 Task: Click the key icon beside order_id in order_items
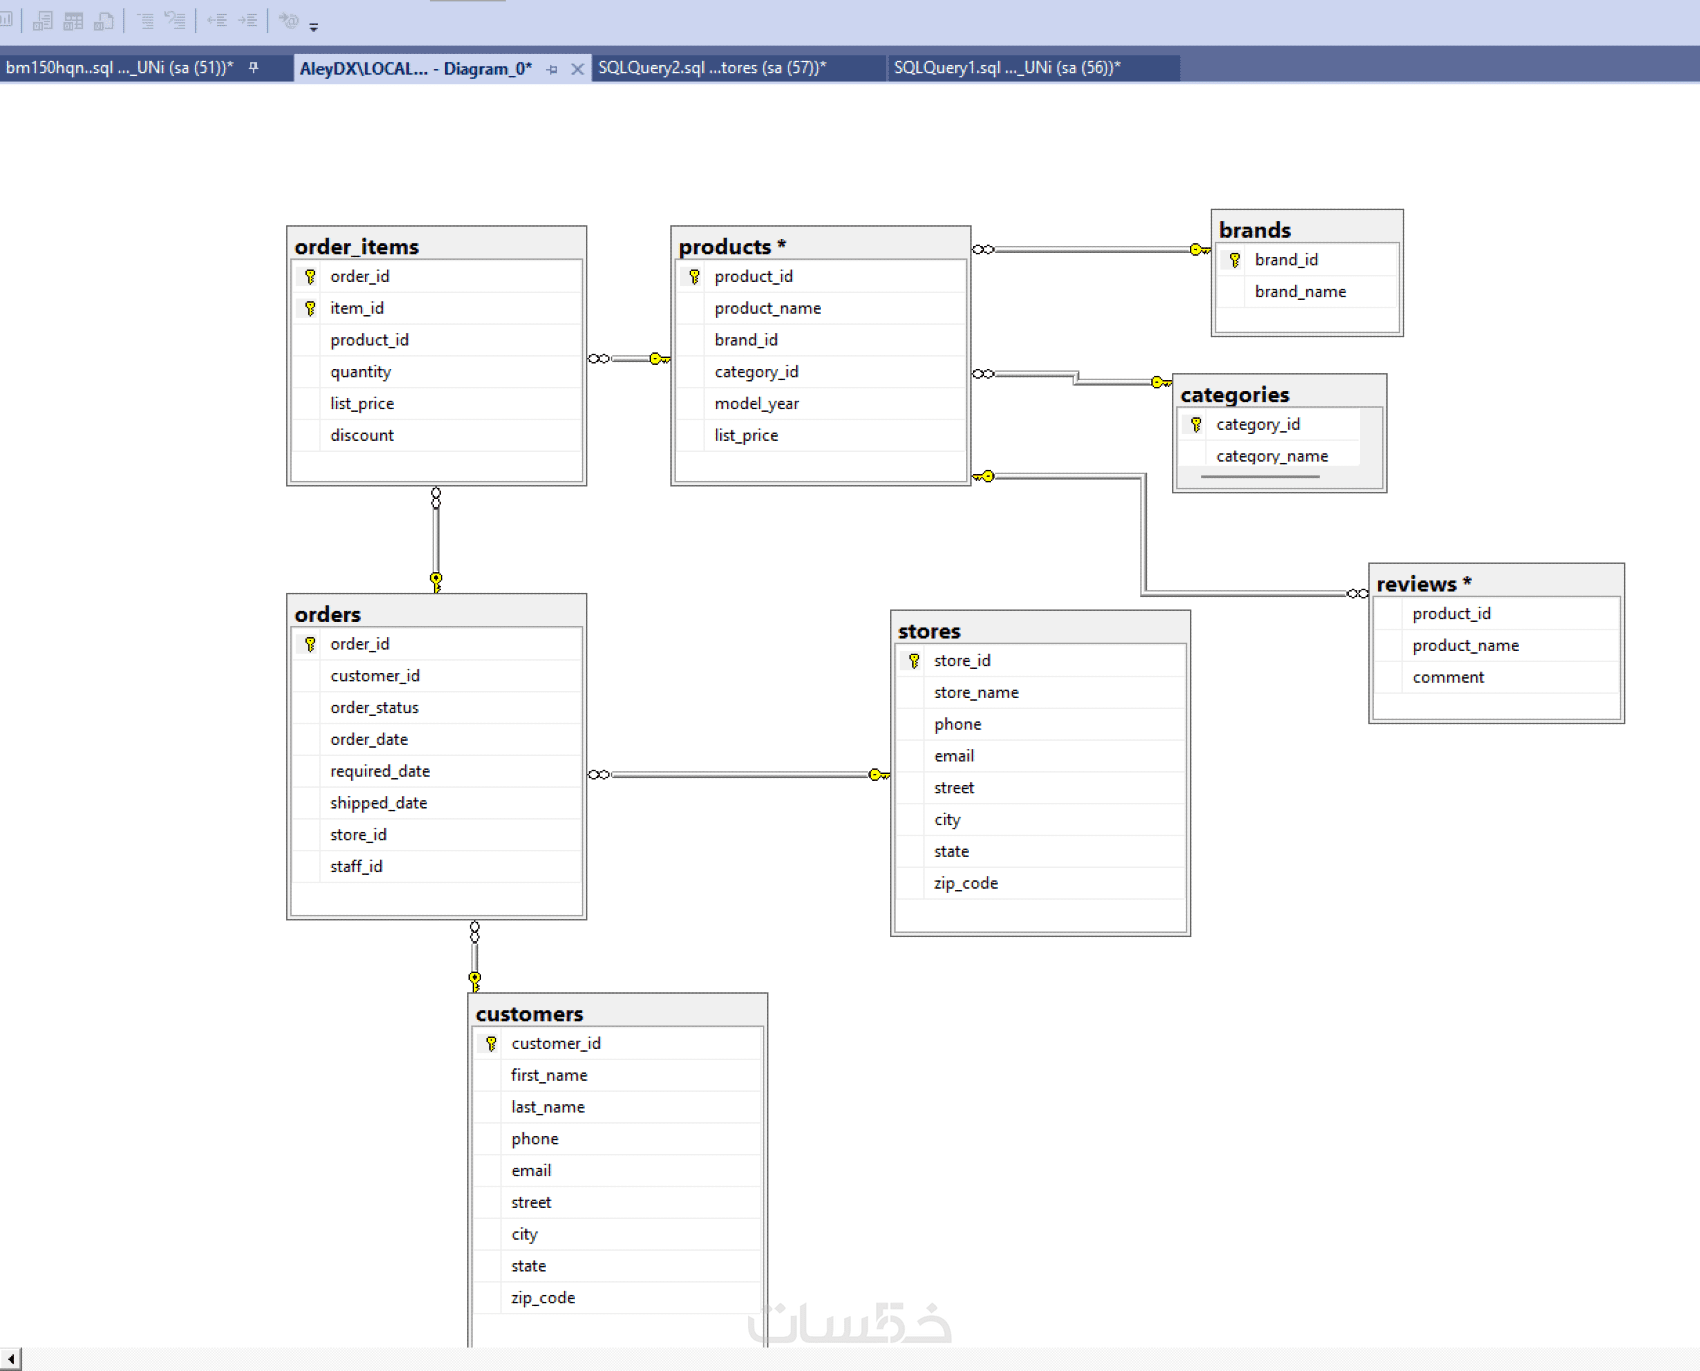(x=310, y=276)
